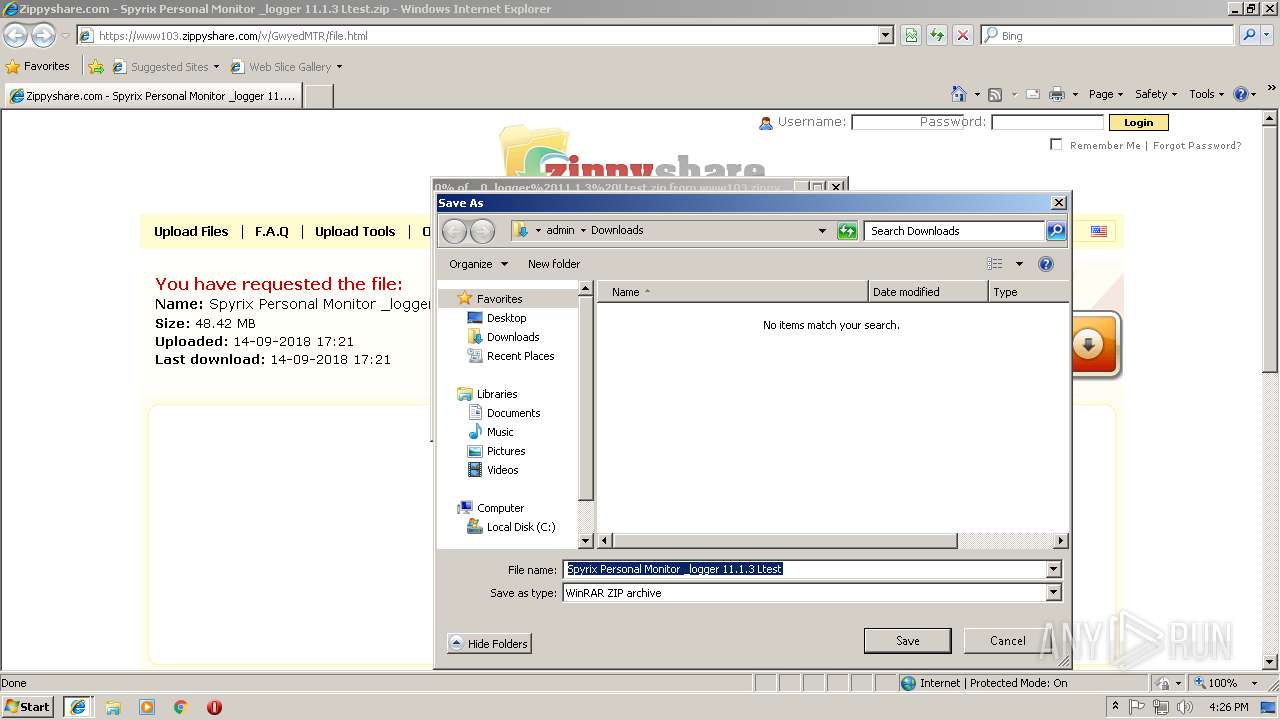Expand the File name dropdown arrow

coord(1053,569)
